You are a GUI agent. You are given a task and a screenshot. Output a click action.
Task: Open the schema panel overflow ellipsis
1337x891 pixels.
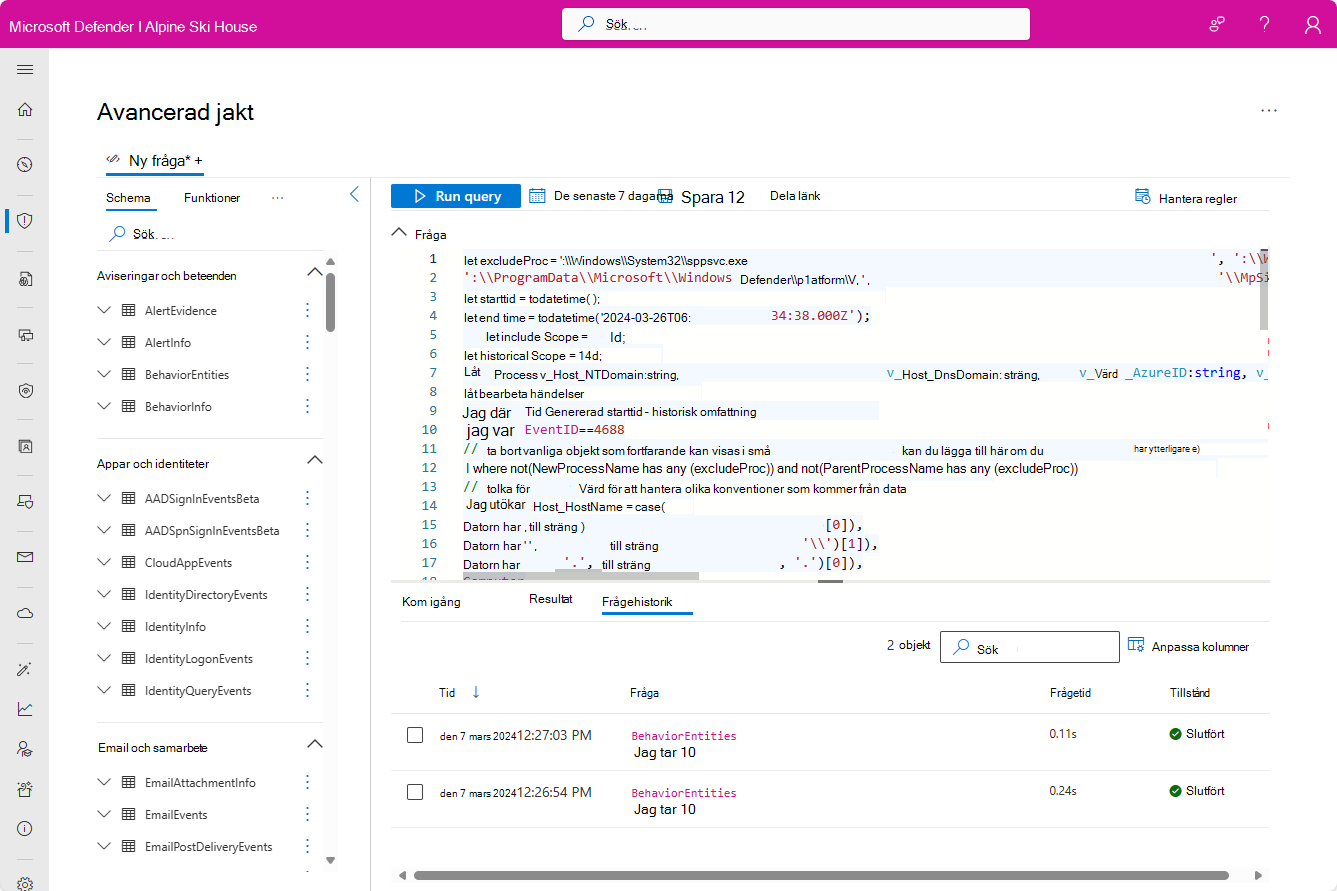pos(278,198)
